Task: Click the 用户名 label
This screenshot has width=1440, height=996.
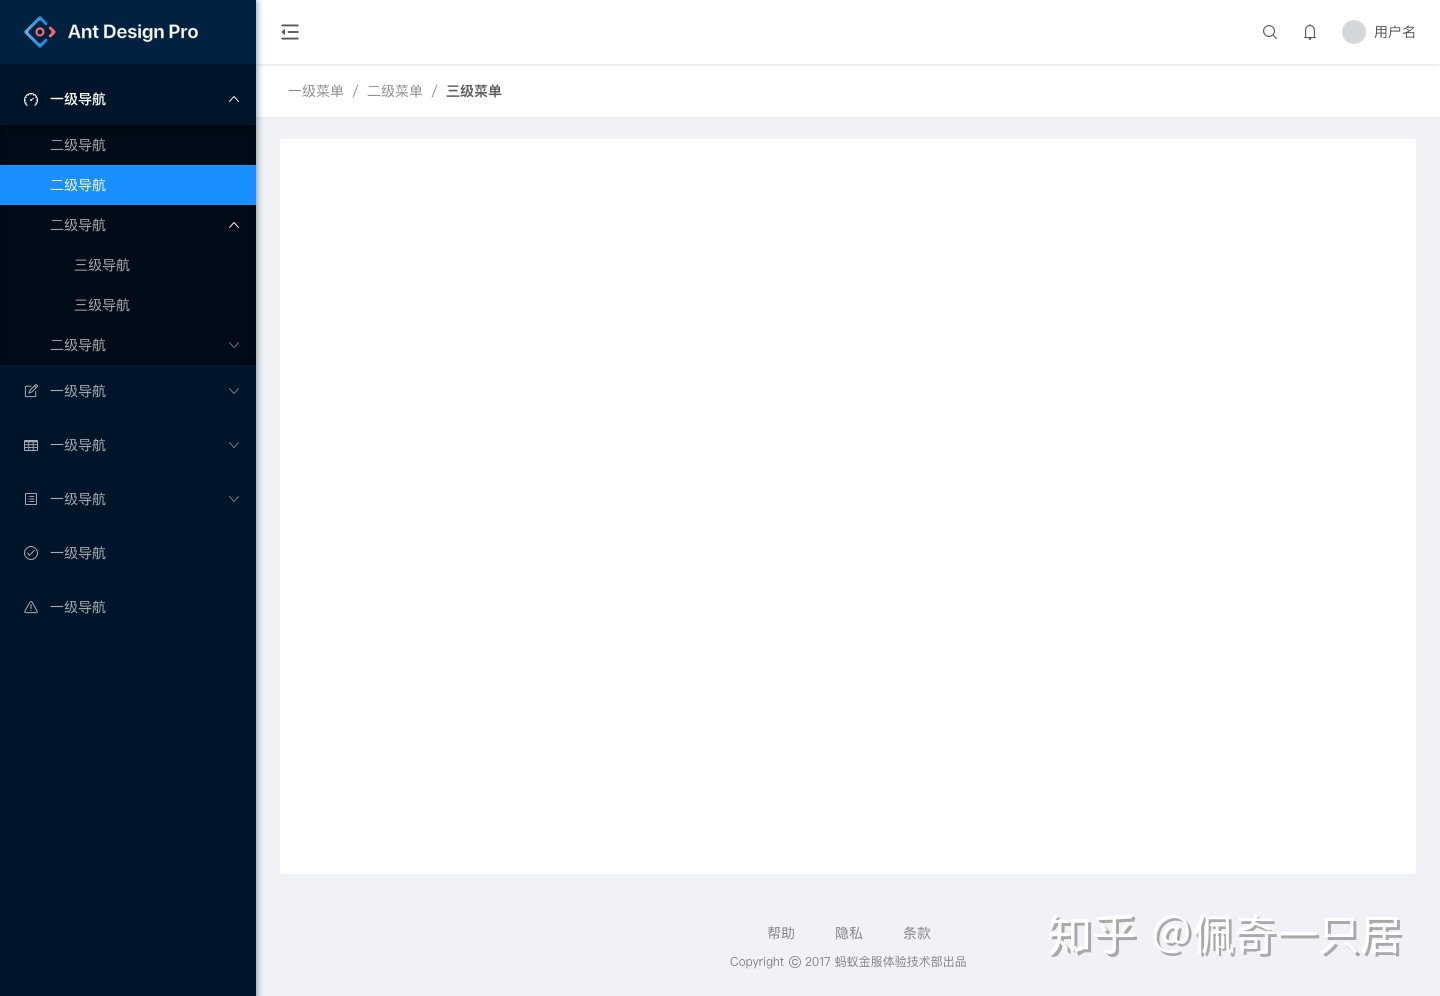Action: pyautogui.click(x=1395, y=32)
